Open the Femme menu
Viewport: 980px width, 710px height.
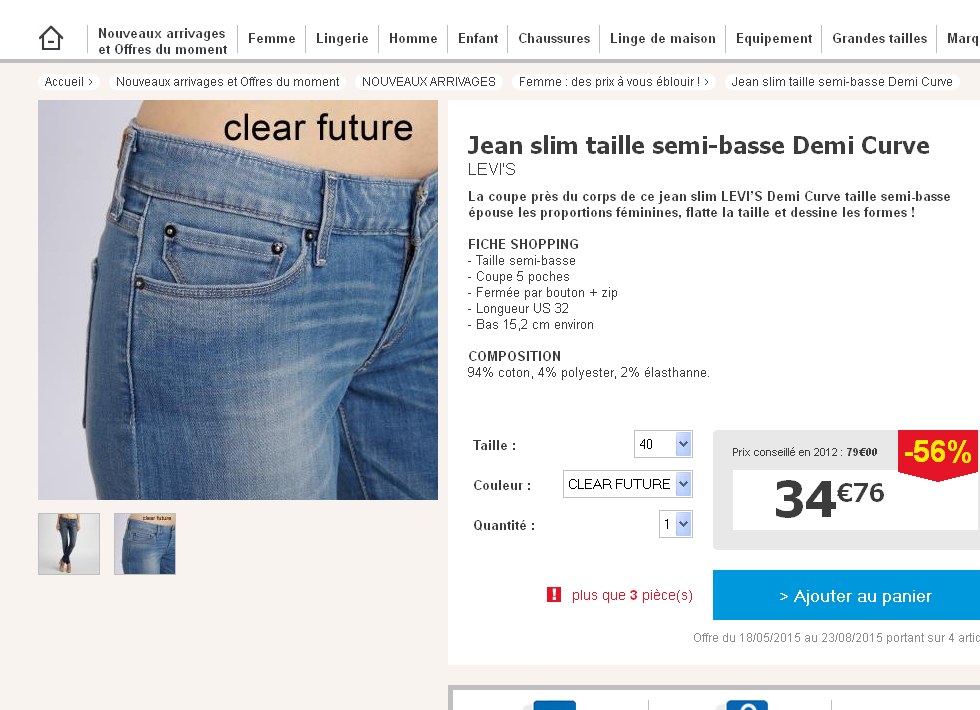(271, 38)
